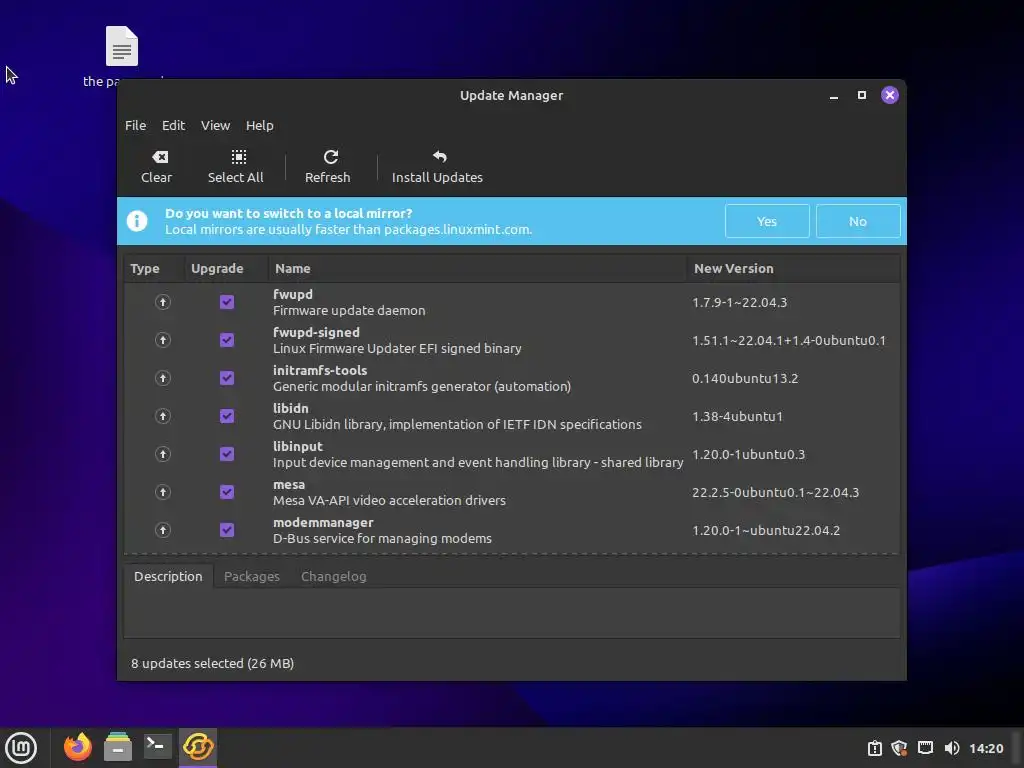This screenshot has height=768, width=1024.
Task: Open the Terminal from the panel
Action: point(157,746)
